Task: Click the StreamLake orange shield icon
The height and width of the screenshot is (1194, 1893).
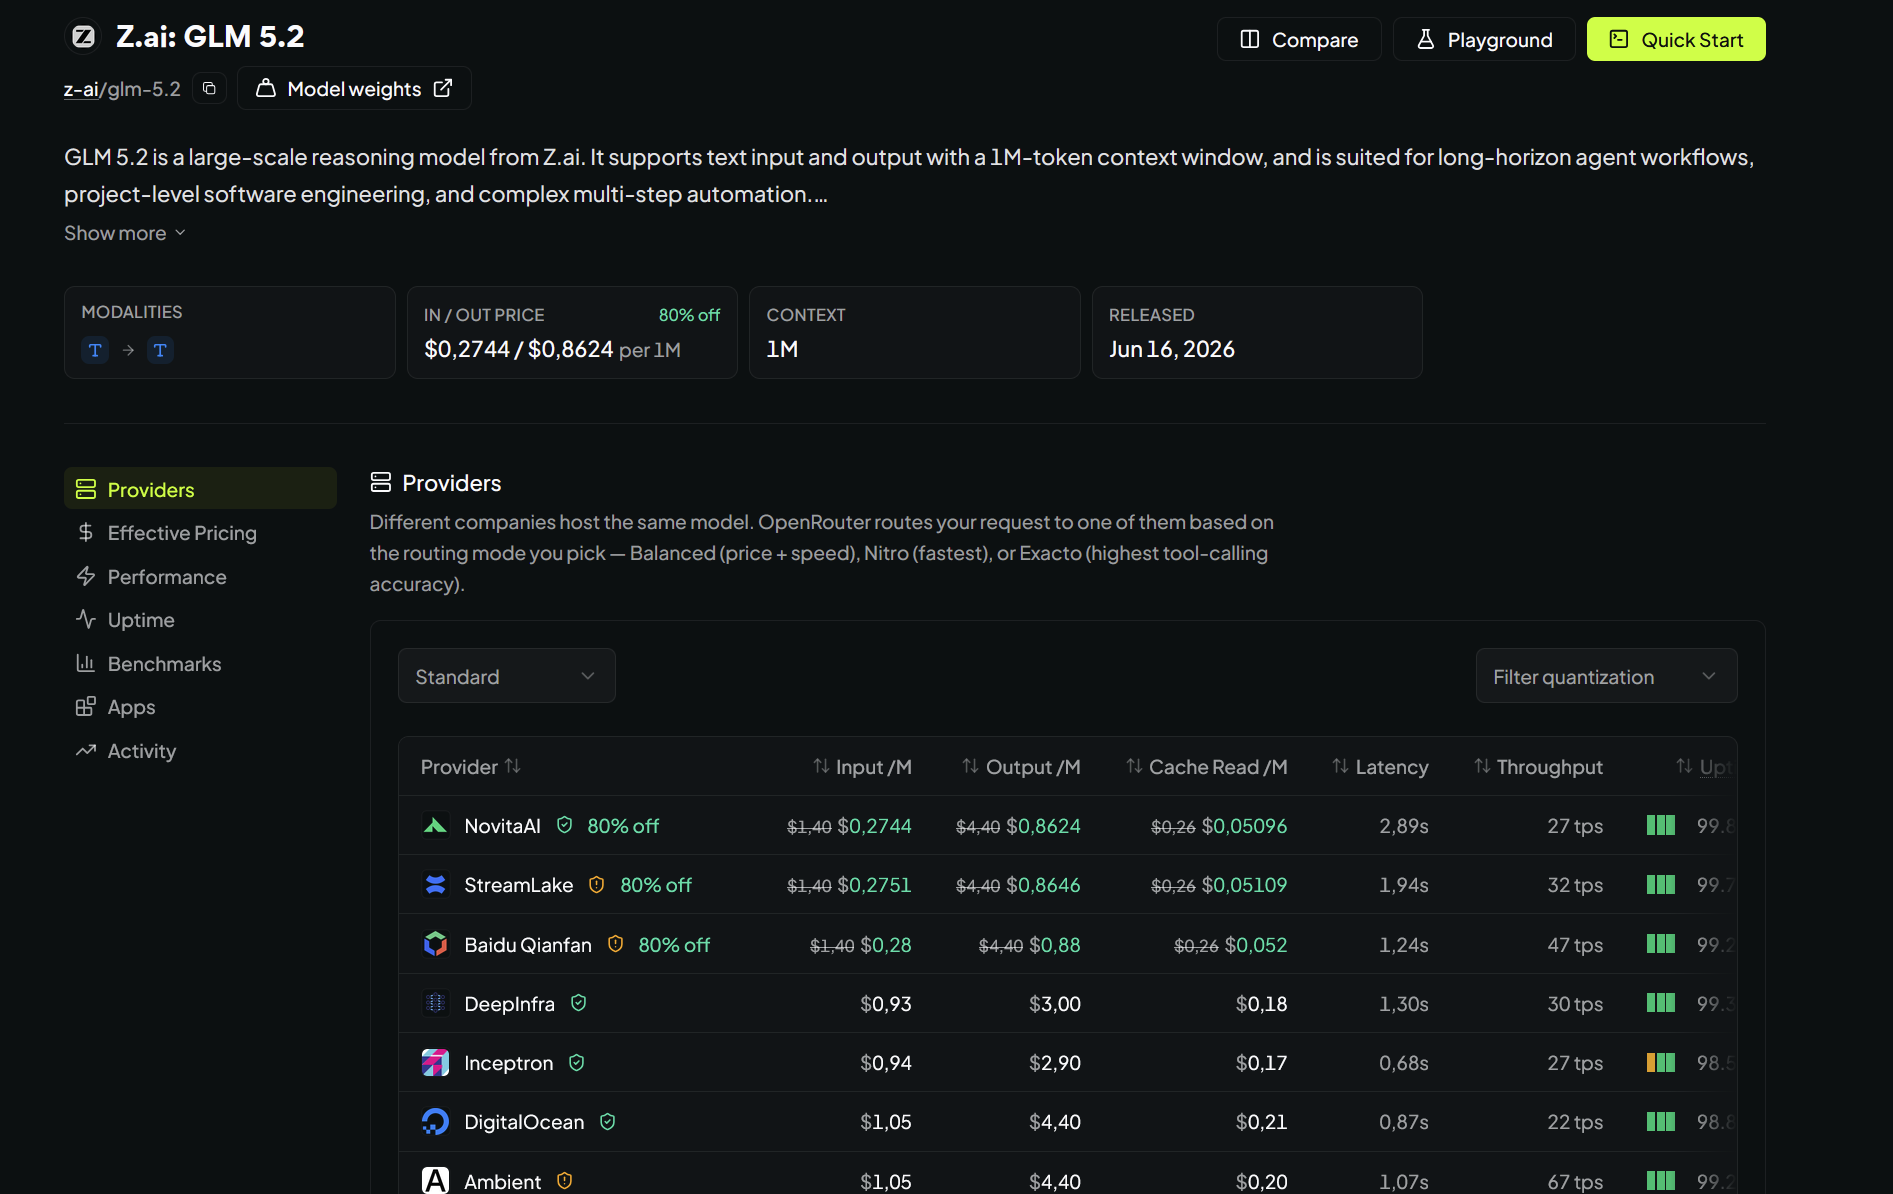Action: coord(597,885)
